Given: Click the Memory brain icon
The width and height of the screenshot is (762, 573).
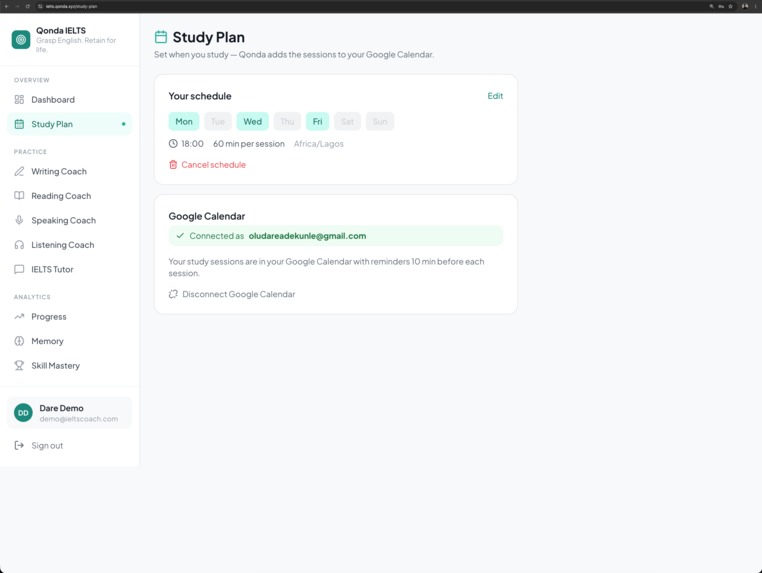Looking at the screenshot, I should (x=19, y=341).
